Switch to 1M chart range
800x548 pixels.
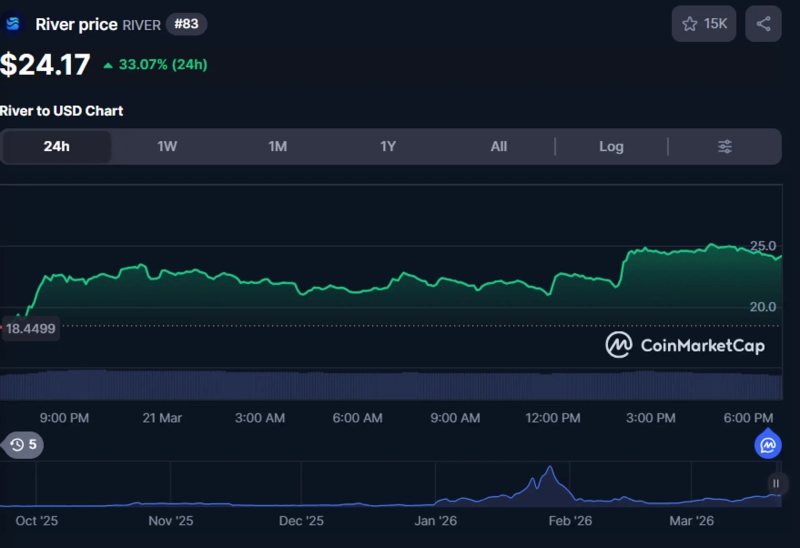pyautogui.click(x=277, y=147)
